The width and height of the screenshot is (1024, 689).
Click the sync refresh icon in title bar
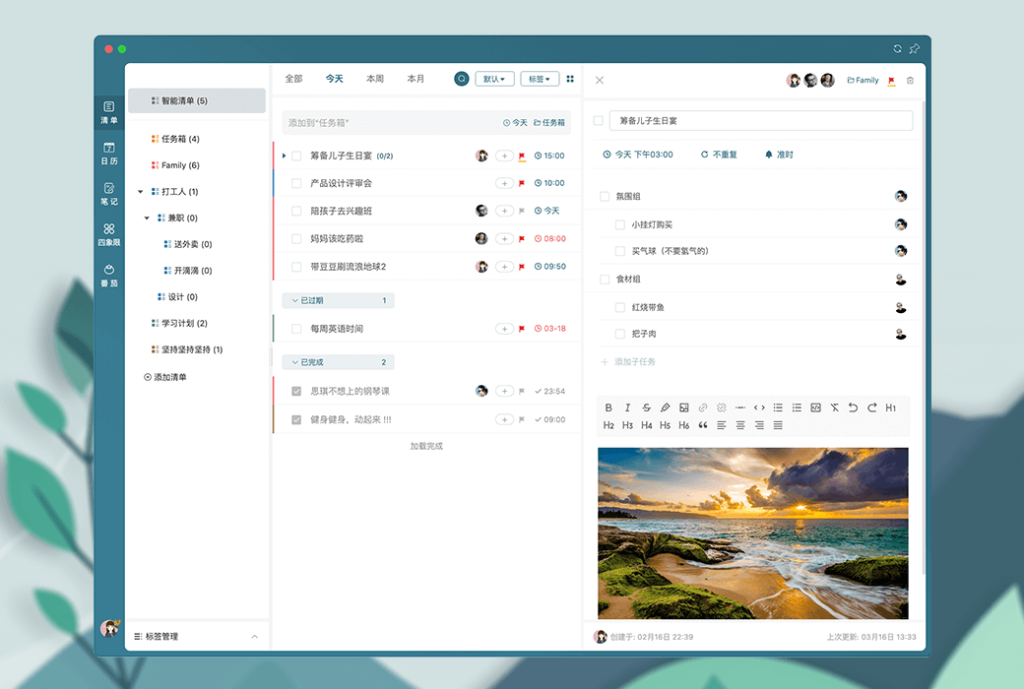click(897, 48)
